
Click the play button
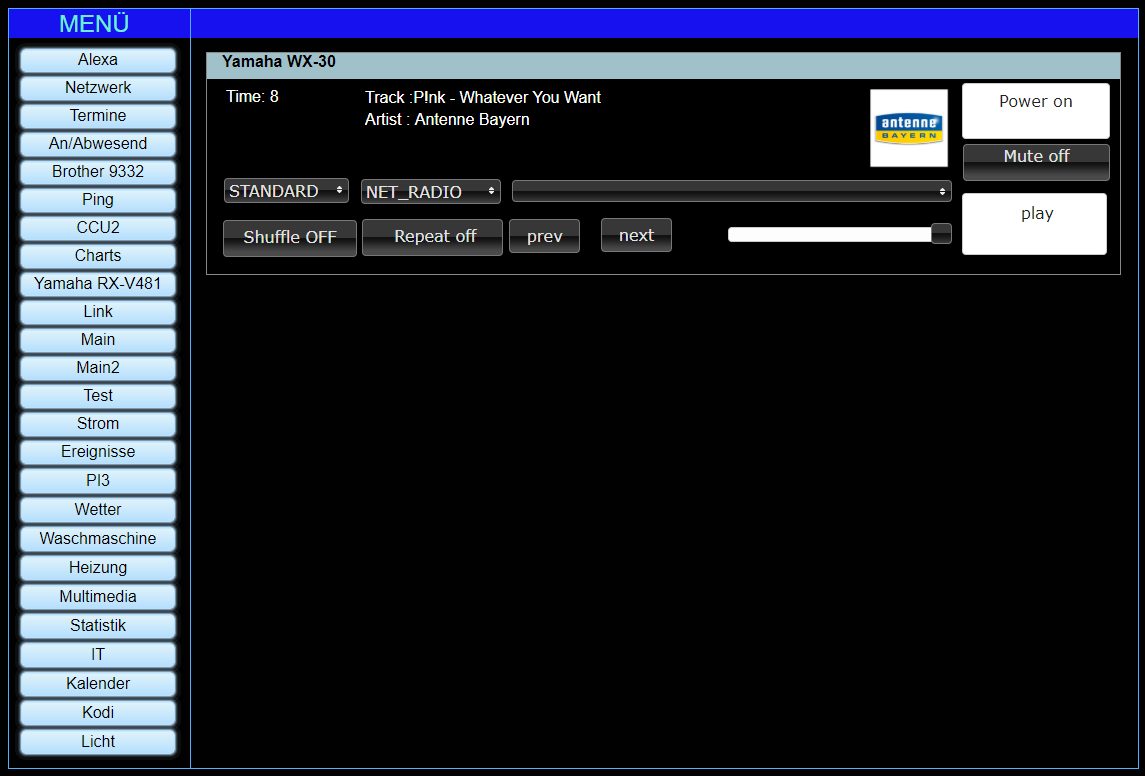[1034, 224]
